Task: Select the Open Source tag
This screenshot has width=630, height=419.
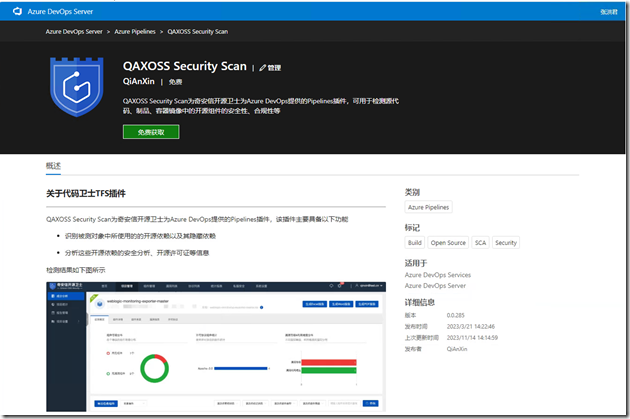Action: [x=448, y=243]
